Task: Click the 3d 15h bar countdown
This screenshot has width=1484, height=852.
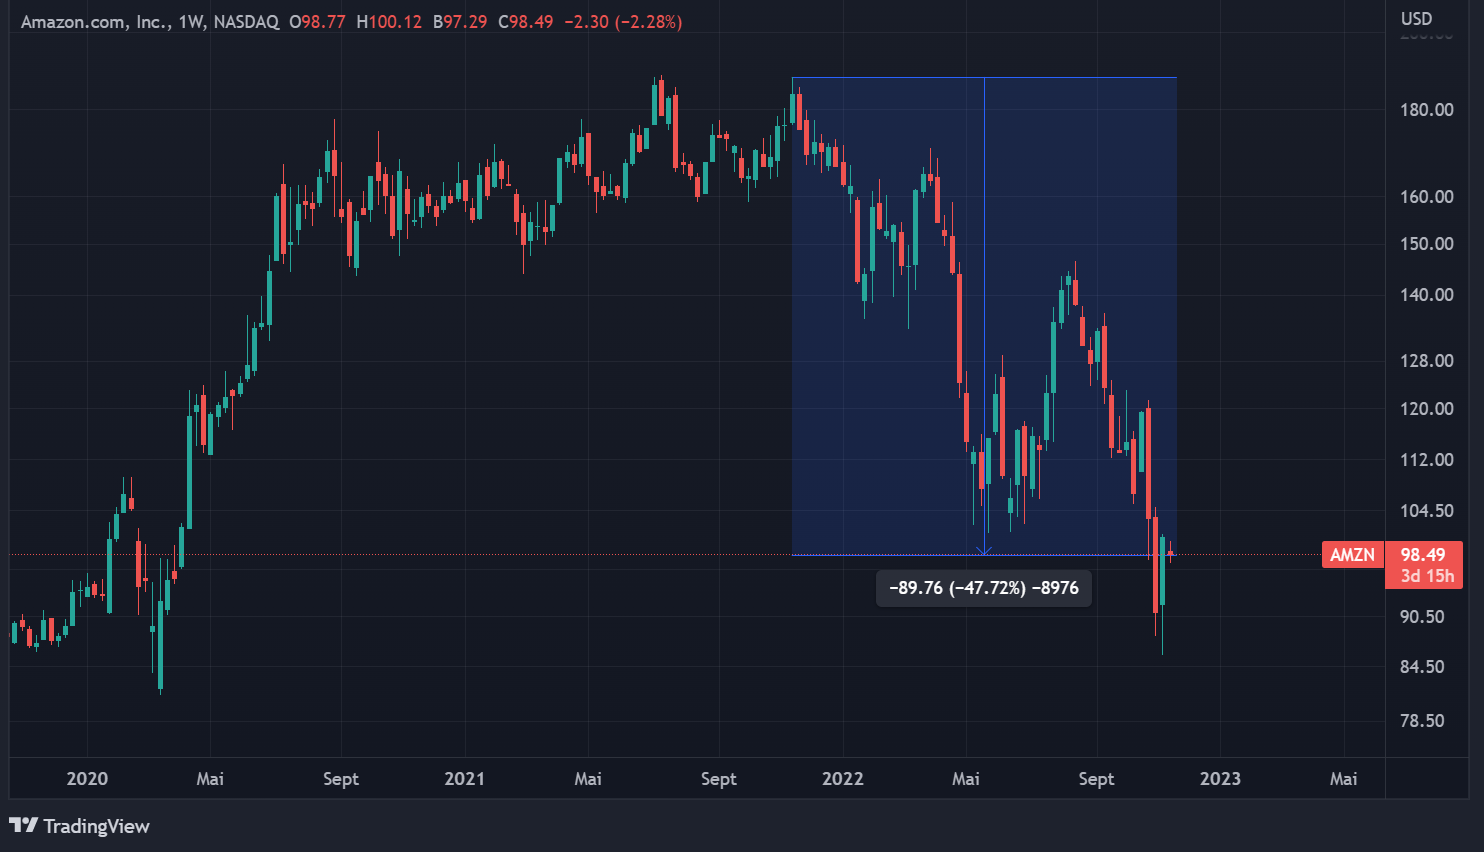Action: click(x=1426, y=576)
